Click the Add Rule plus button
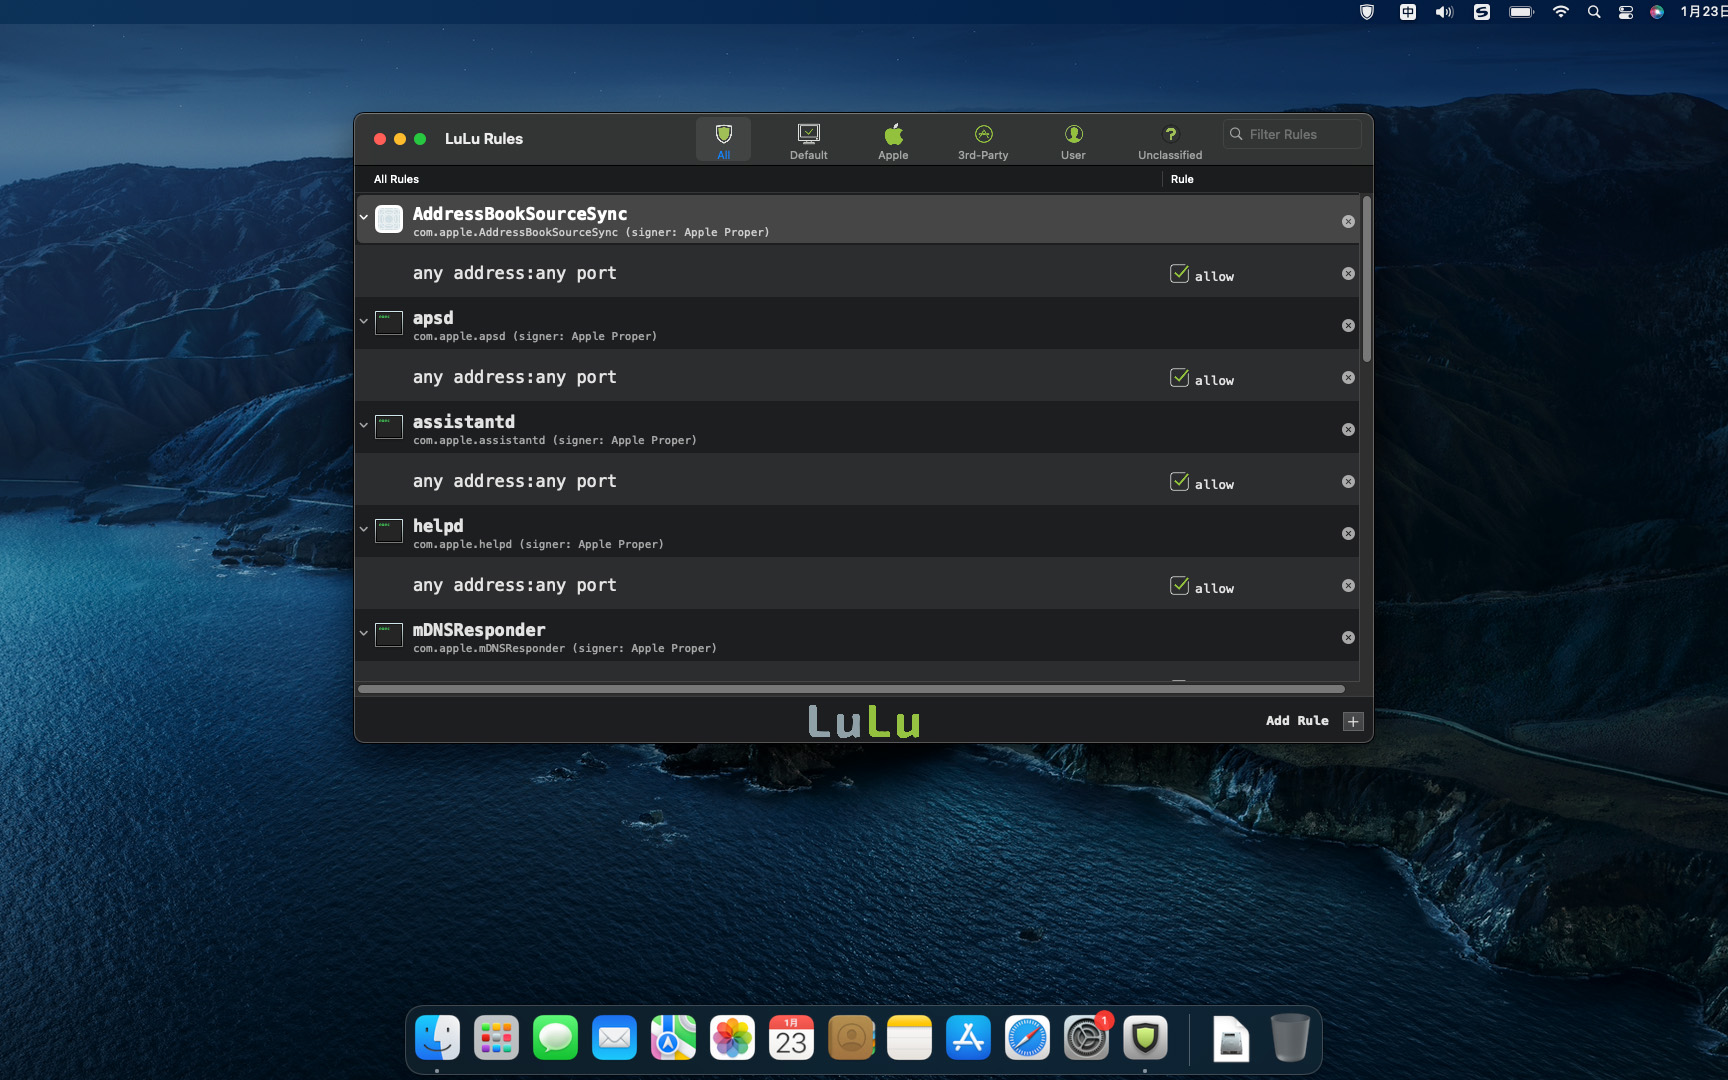 tap(1352, 720)
